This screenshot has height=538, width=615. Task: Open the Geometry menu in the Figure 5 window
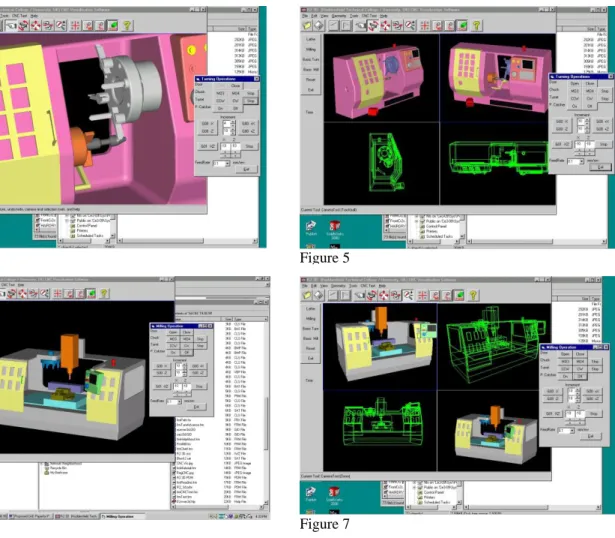[x=338, y=16]
